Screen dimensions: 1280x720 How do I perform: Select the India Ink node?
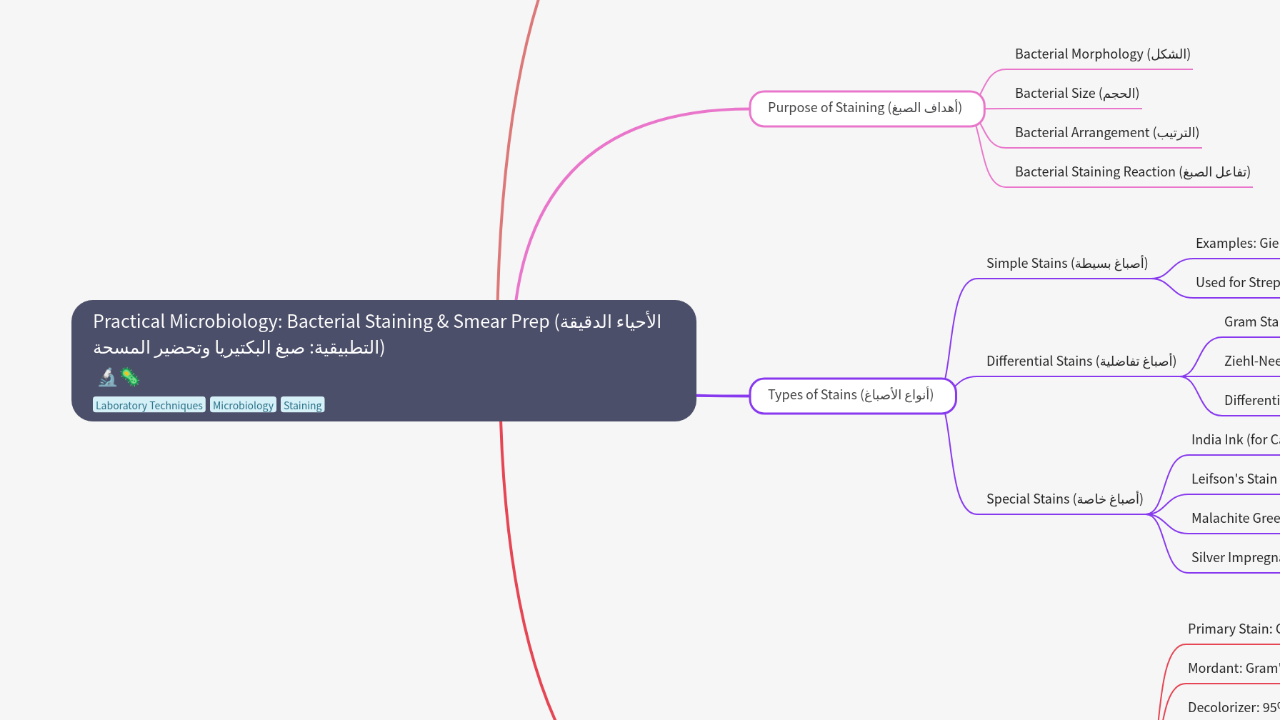point(1235,440)
